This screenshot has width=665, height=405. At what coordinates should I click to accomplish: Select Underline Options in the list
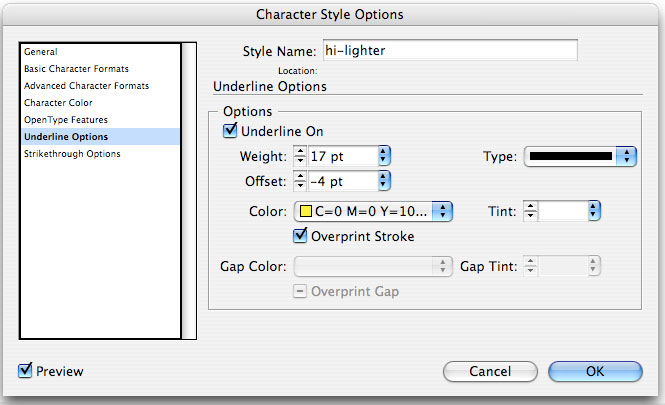click(x=101, y=137)
